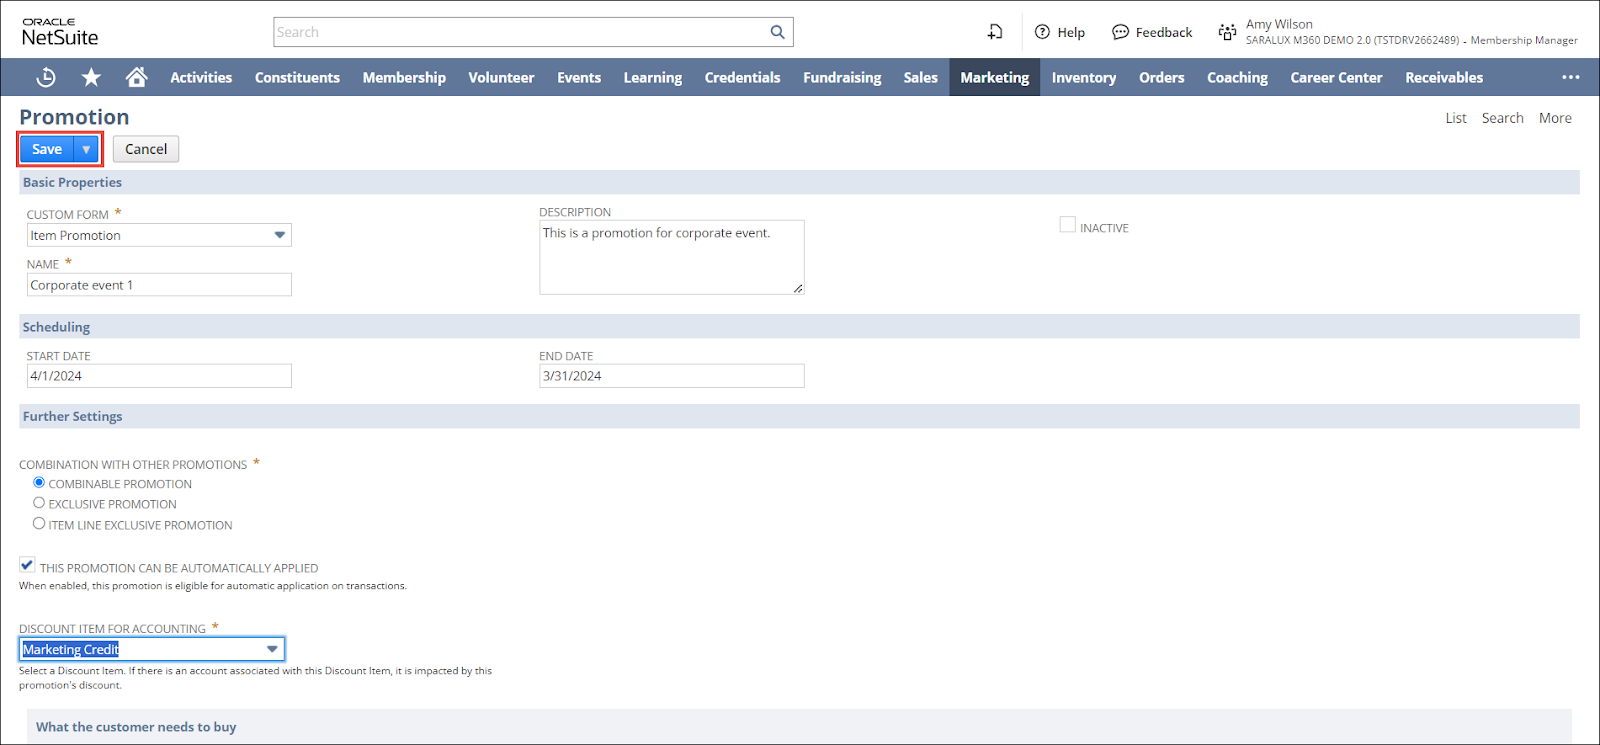Open the Help question mark icon
Screen dimensions: 1600x745
tap(1042, 32)
